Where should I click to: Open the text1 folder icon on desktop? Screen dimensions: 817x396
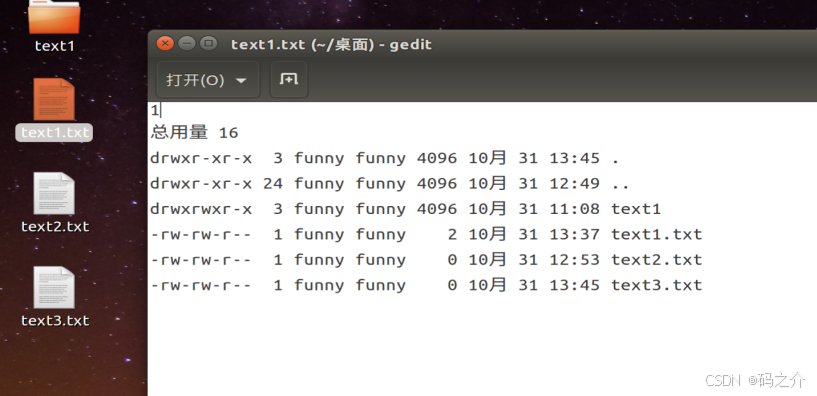(54, 17)
